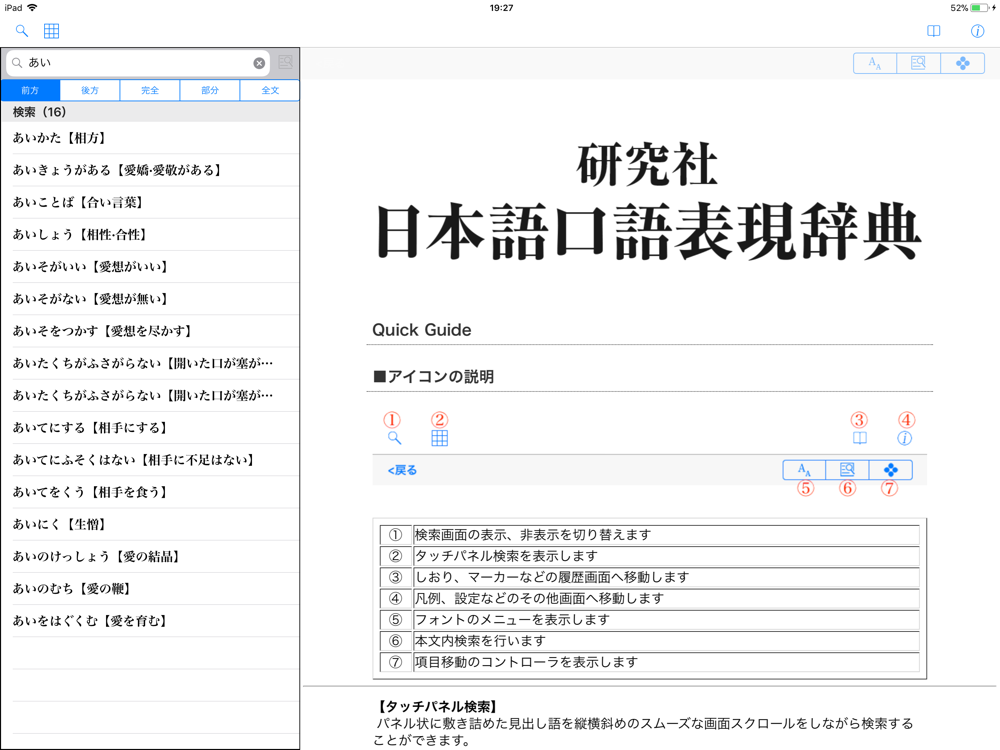
Task: Tap guide row タッチパネル検索を表示します
Action: [x=650, y=555]
